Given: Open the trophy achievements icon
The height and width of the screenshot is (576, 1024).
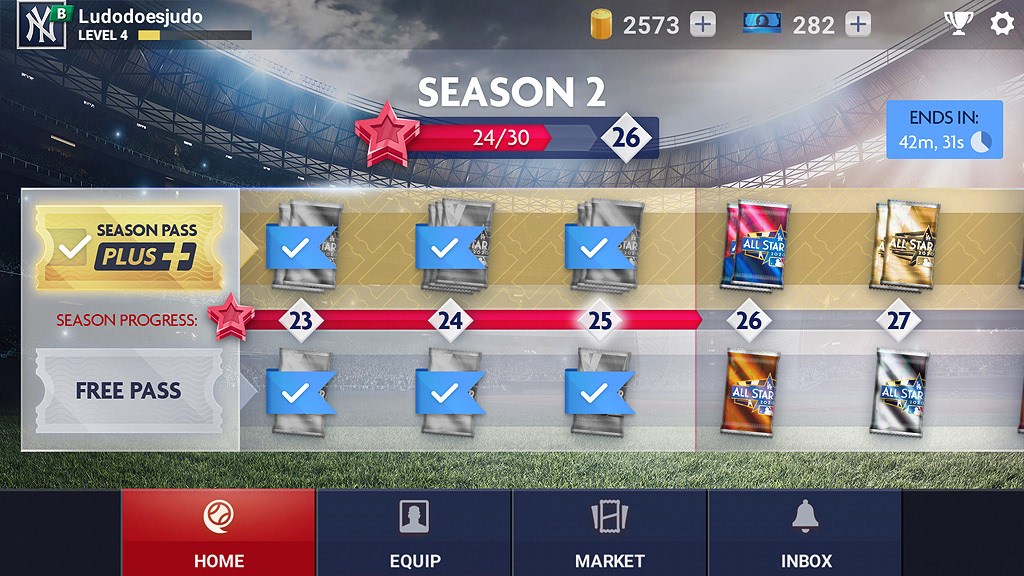Looking at the screenshot, I should [x=958, y=24].
